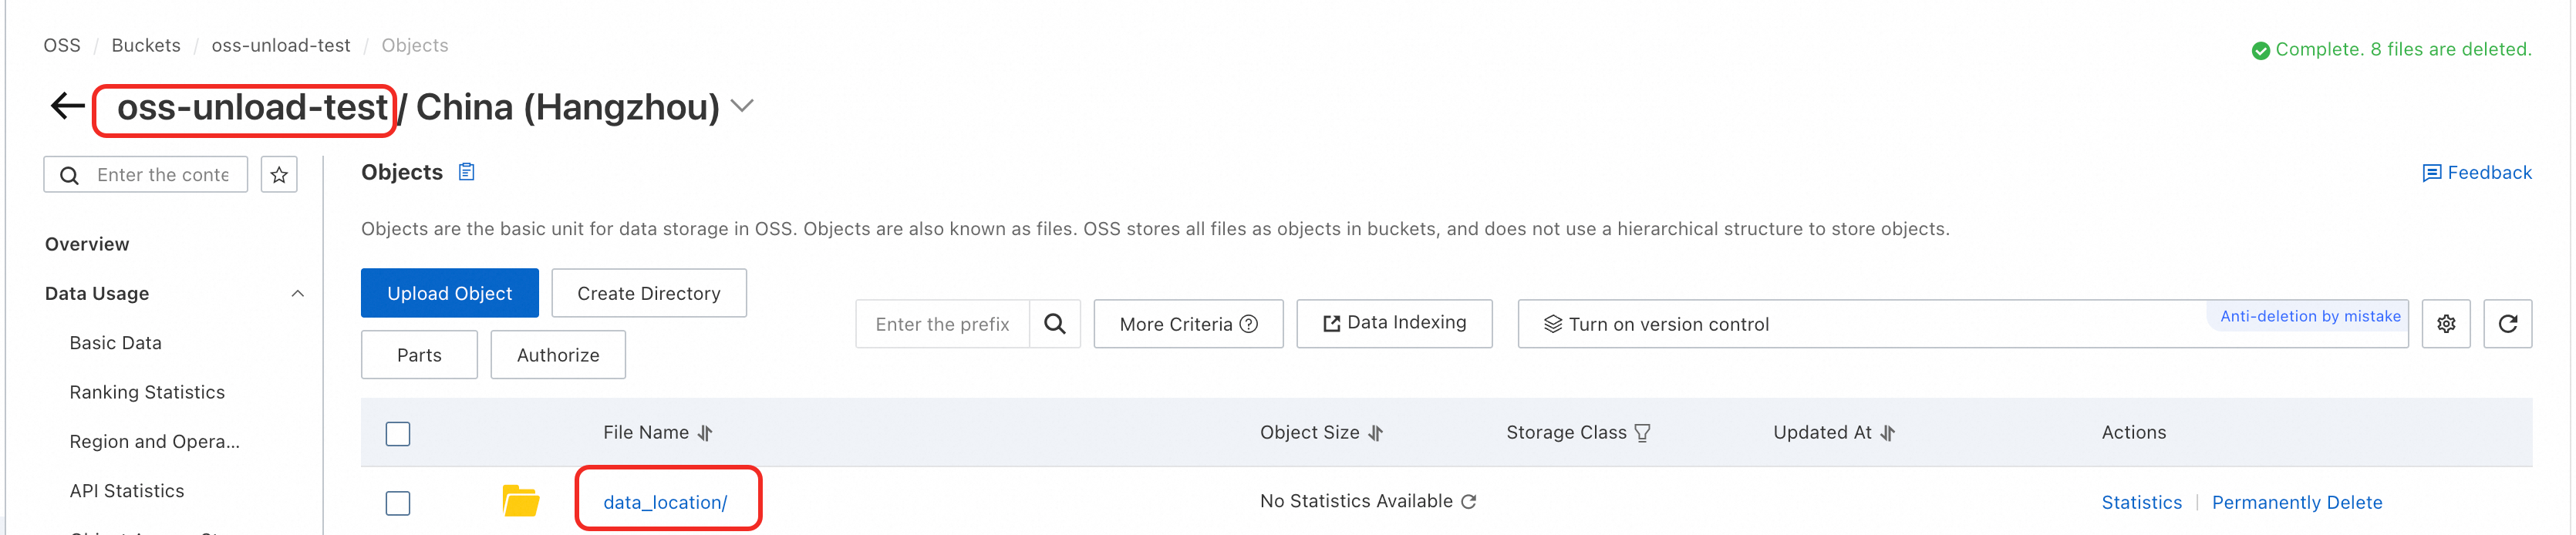Click the Upload Object button
The image size is (2576, 535).
click(x=449, y=293)
